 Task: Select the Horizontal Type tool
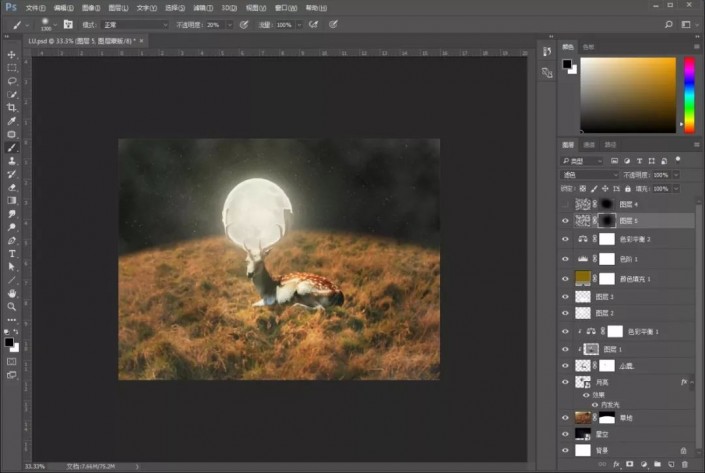tap(12, 254)
